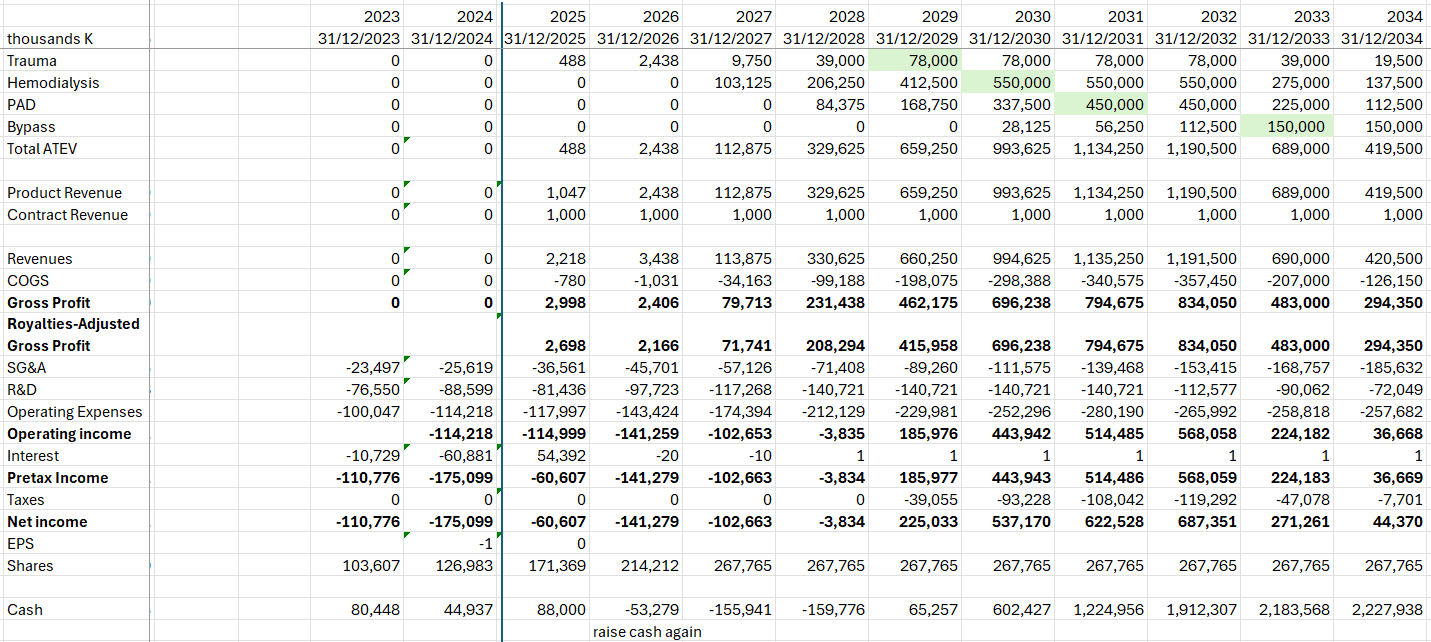Click the green Bypass 150,000 cell for 2033

[1288, 127]
